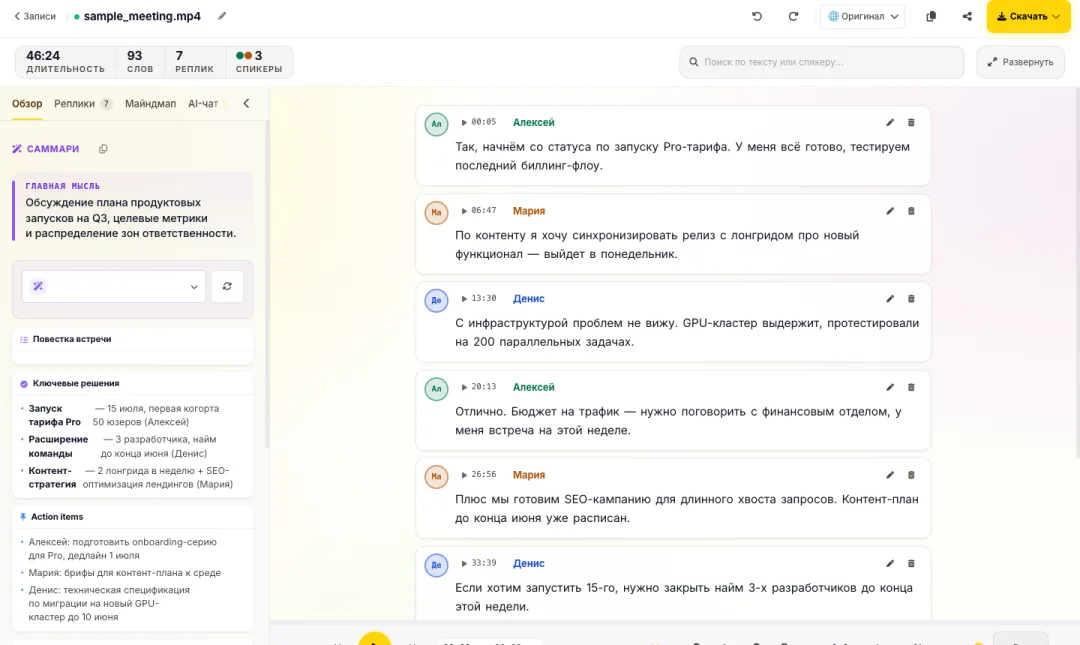This screenshot has height=645, width=1080.
Task: Collapse sidebar with chevron arrow
Action: (x=246, y=103)
